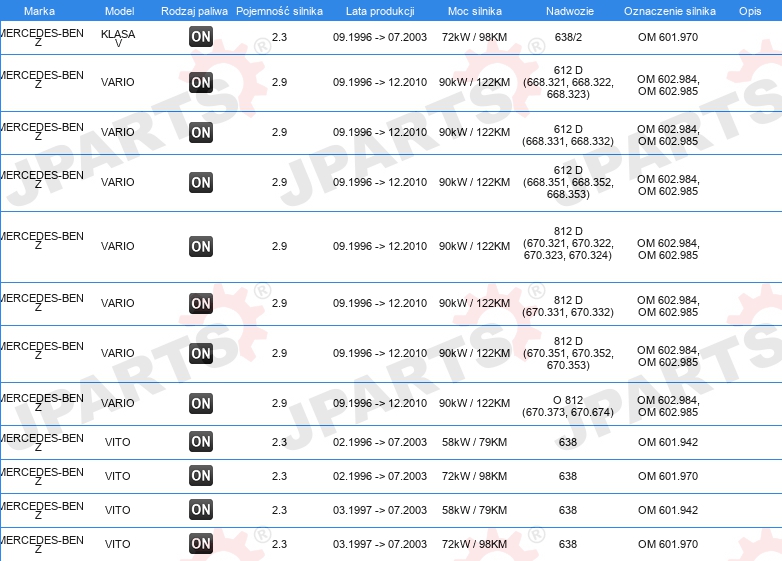Click ON icon in Vito 03.1997 58kW row
This screenshot has height=561, width=782.
point(201,510)
